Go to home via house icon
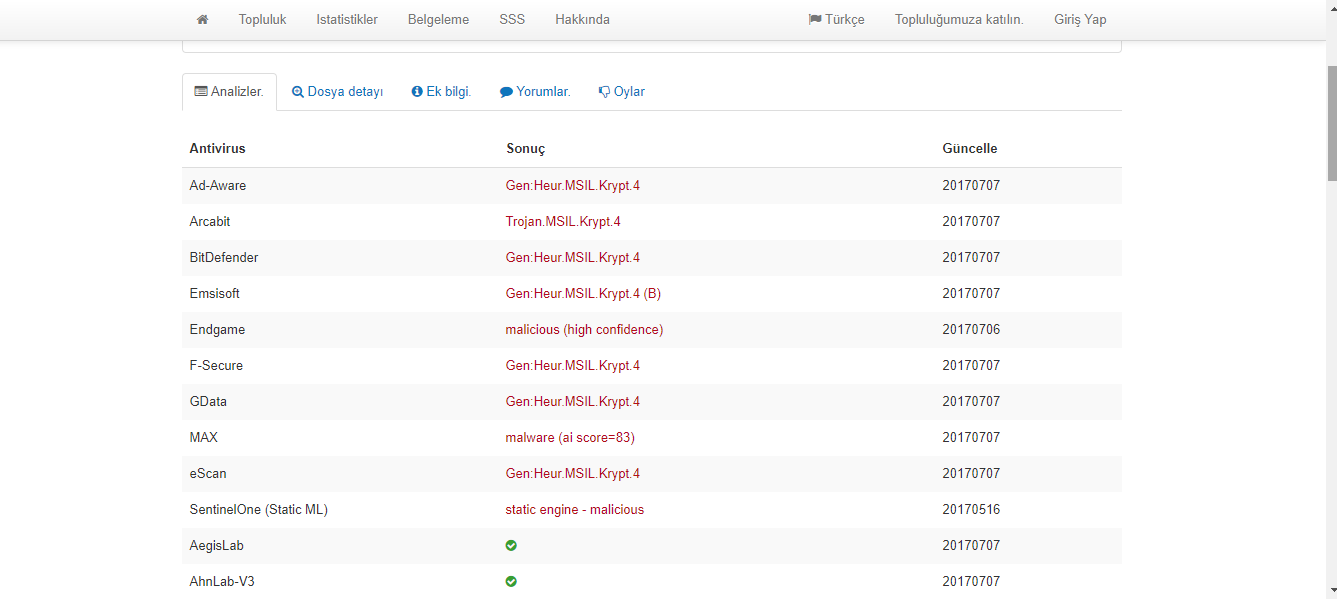The image size is (1337, 599). [203, 20]
